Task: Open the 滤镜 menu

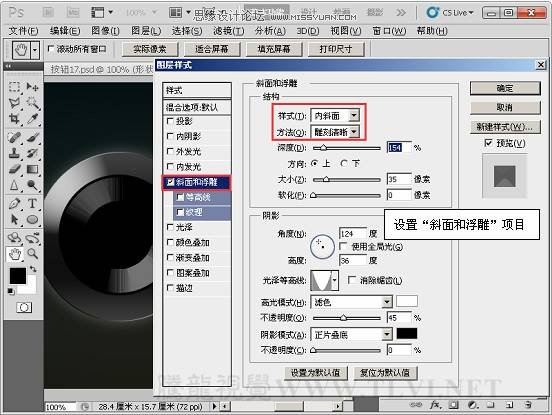Action: point(229,31)
